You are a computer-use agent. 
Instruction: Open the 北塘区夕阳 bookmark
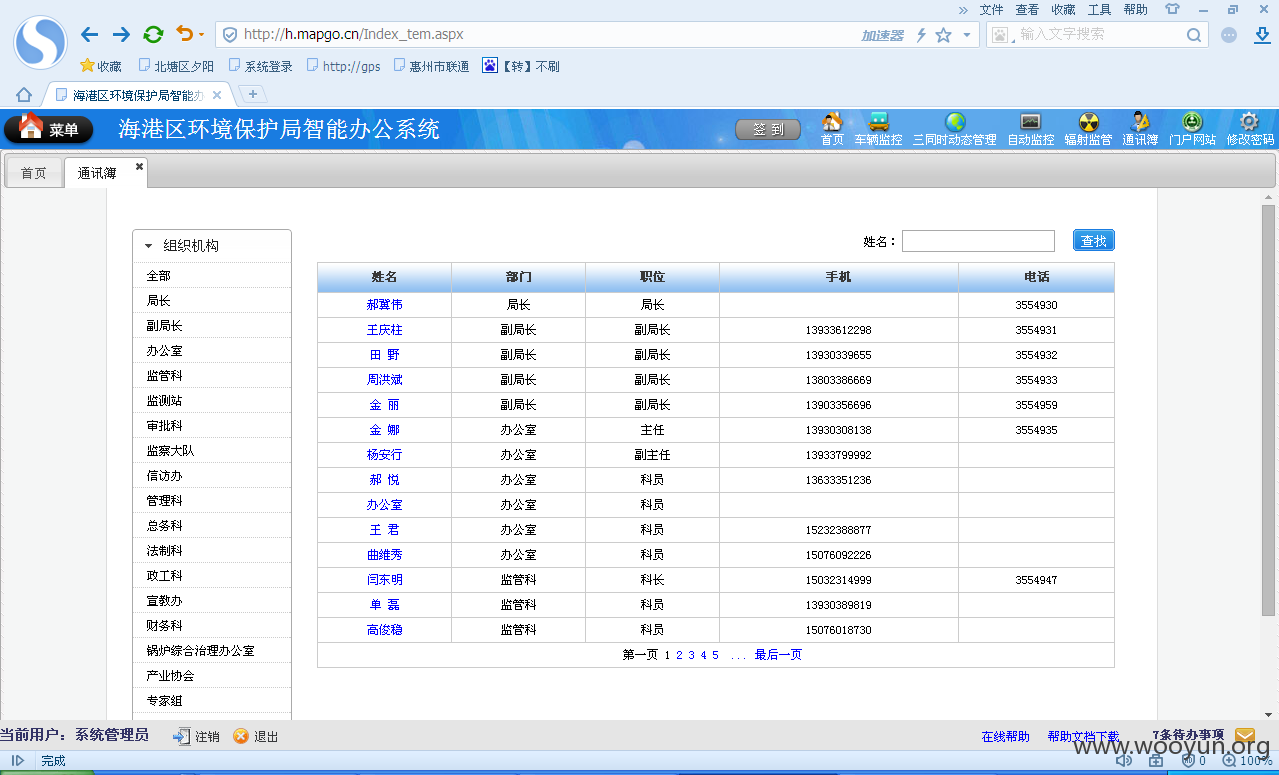pyautogui.click(x=175, y=66)
